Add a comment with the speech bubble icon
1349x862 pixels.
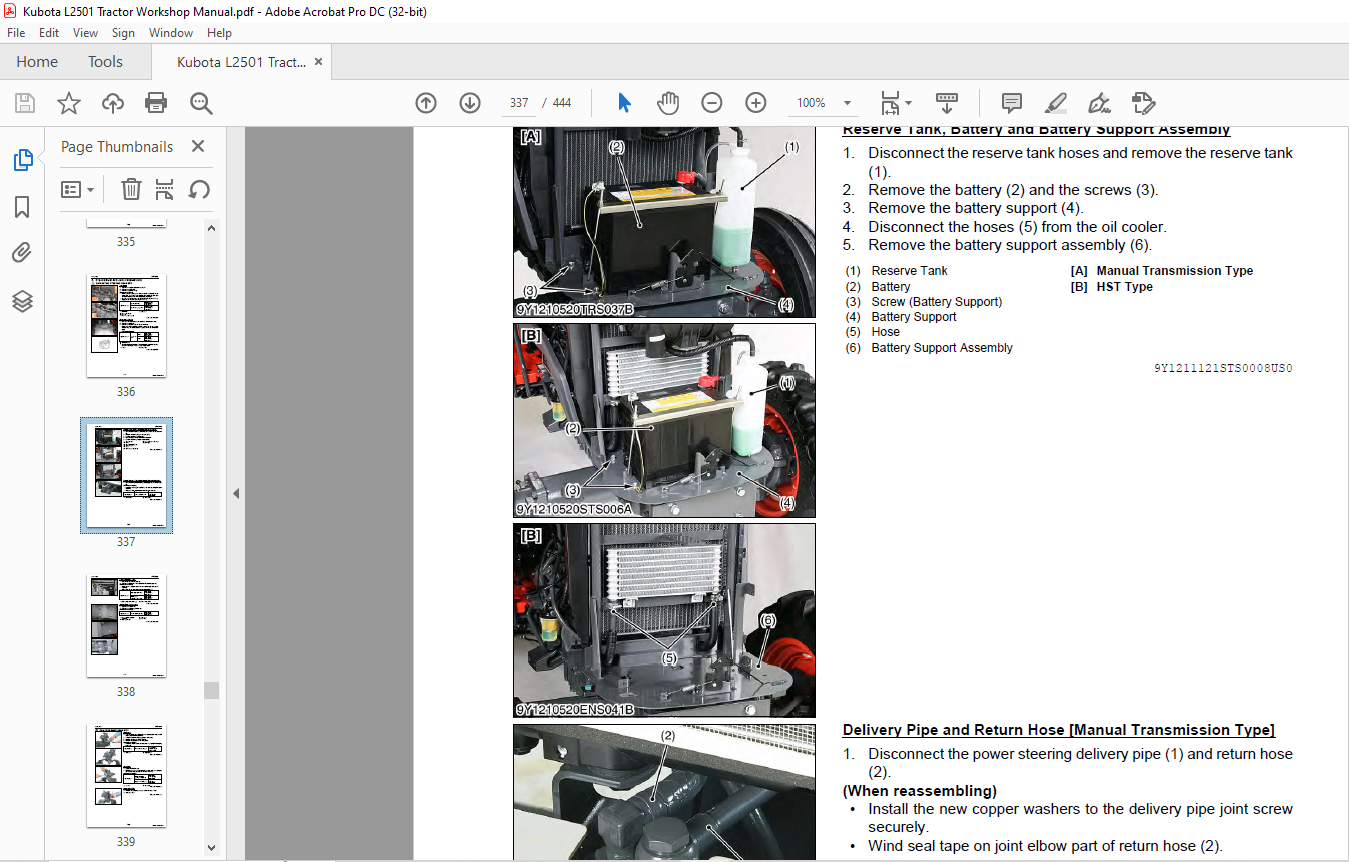click(x=1012, y=103)
